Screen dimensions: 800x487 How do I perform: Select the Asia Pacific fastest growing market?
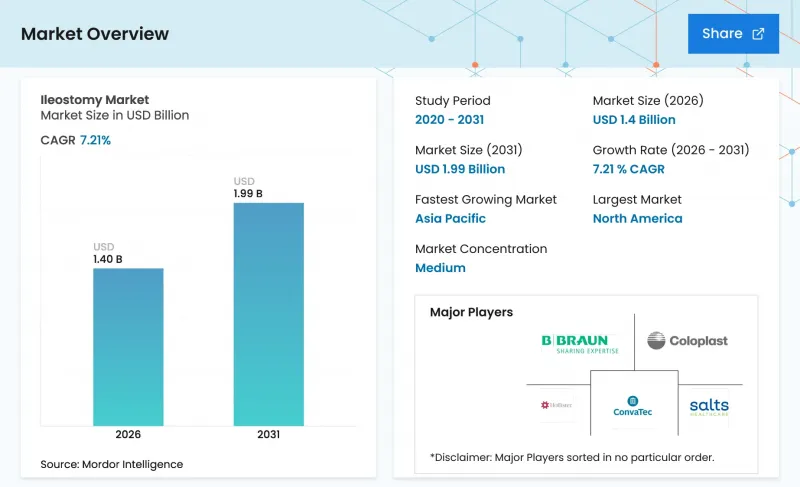coord(450,218)
